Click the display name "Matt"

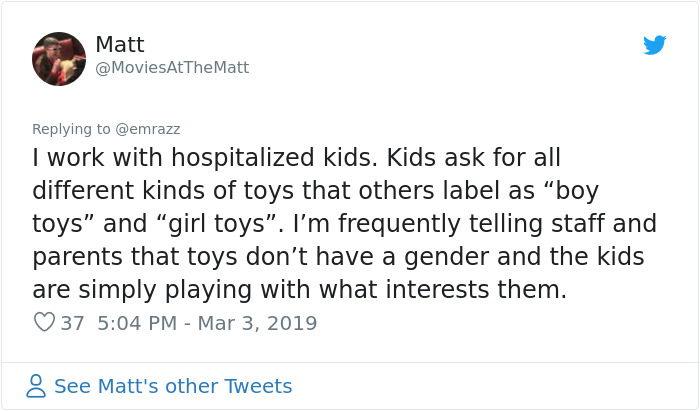click(120, 44)
